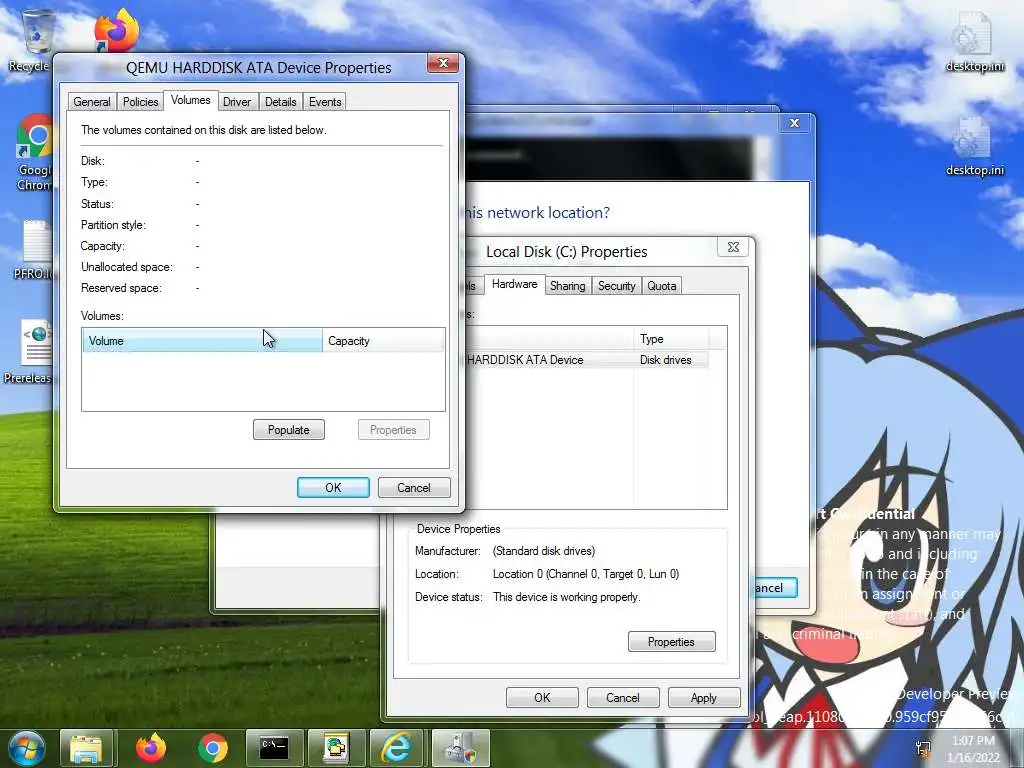Screen dimensions: 1024x768
Task: Close the QEMU HARDDISK Properties dialog
Action: tap(443, 63)
